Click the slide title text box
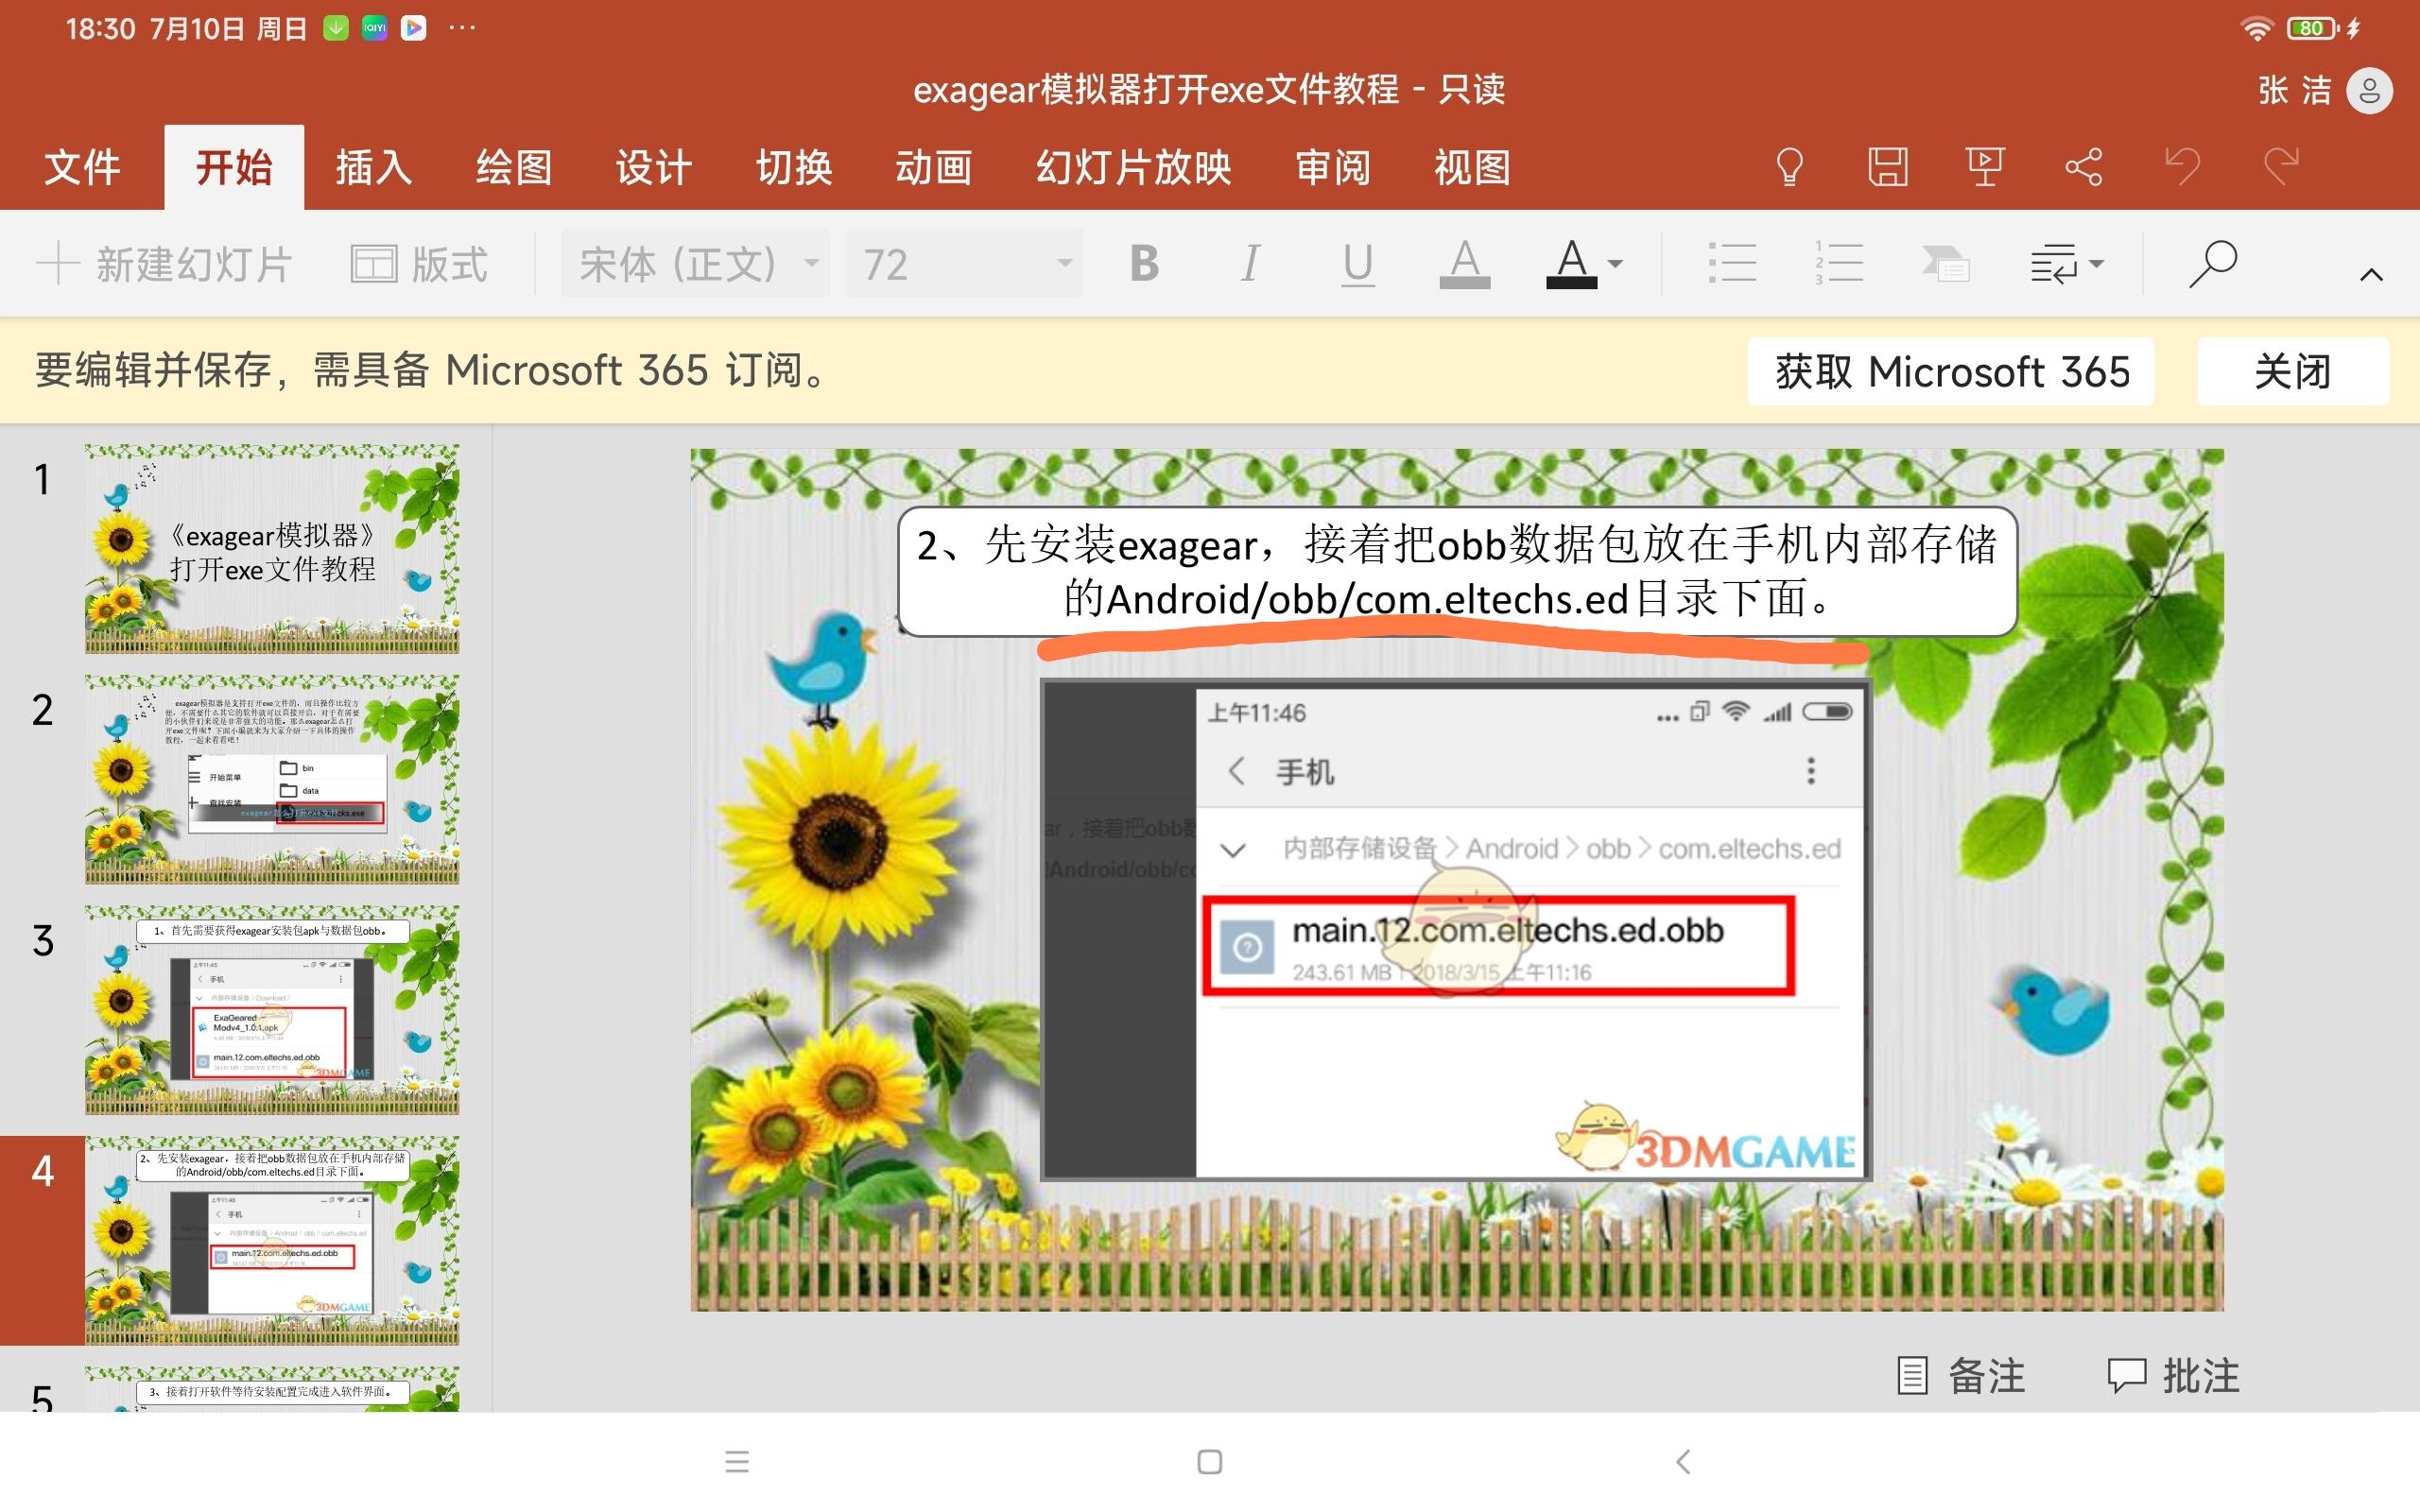Screen dimensions: 2420x1512 (x=1457, y=572)
